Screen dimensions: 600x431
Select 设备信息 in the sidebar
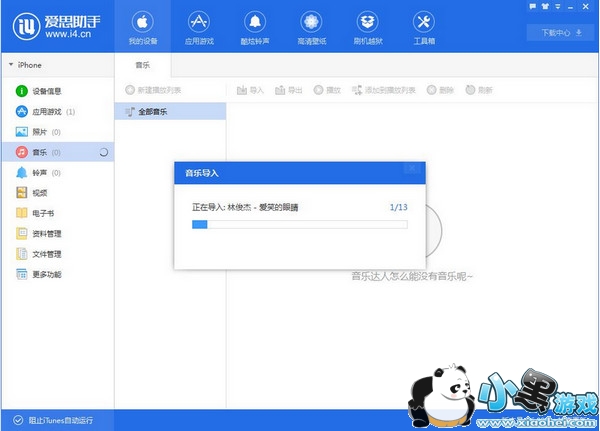pos(58,91)
